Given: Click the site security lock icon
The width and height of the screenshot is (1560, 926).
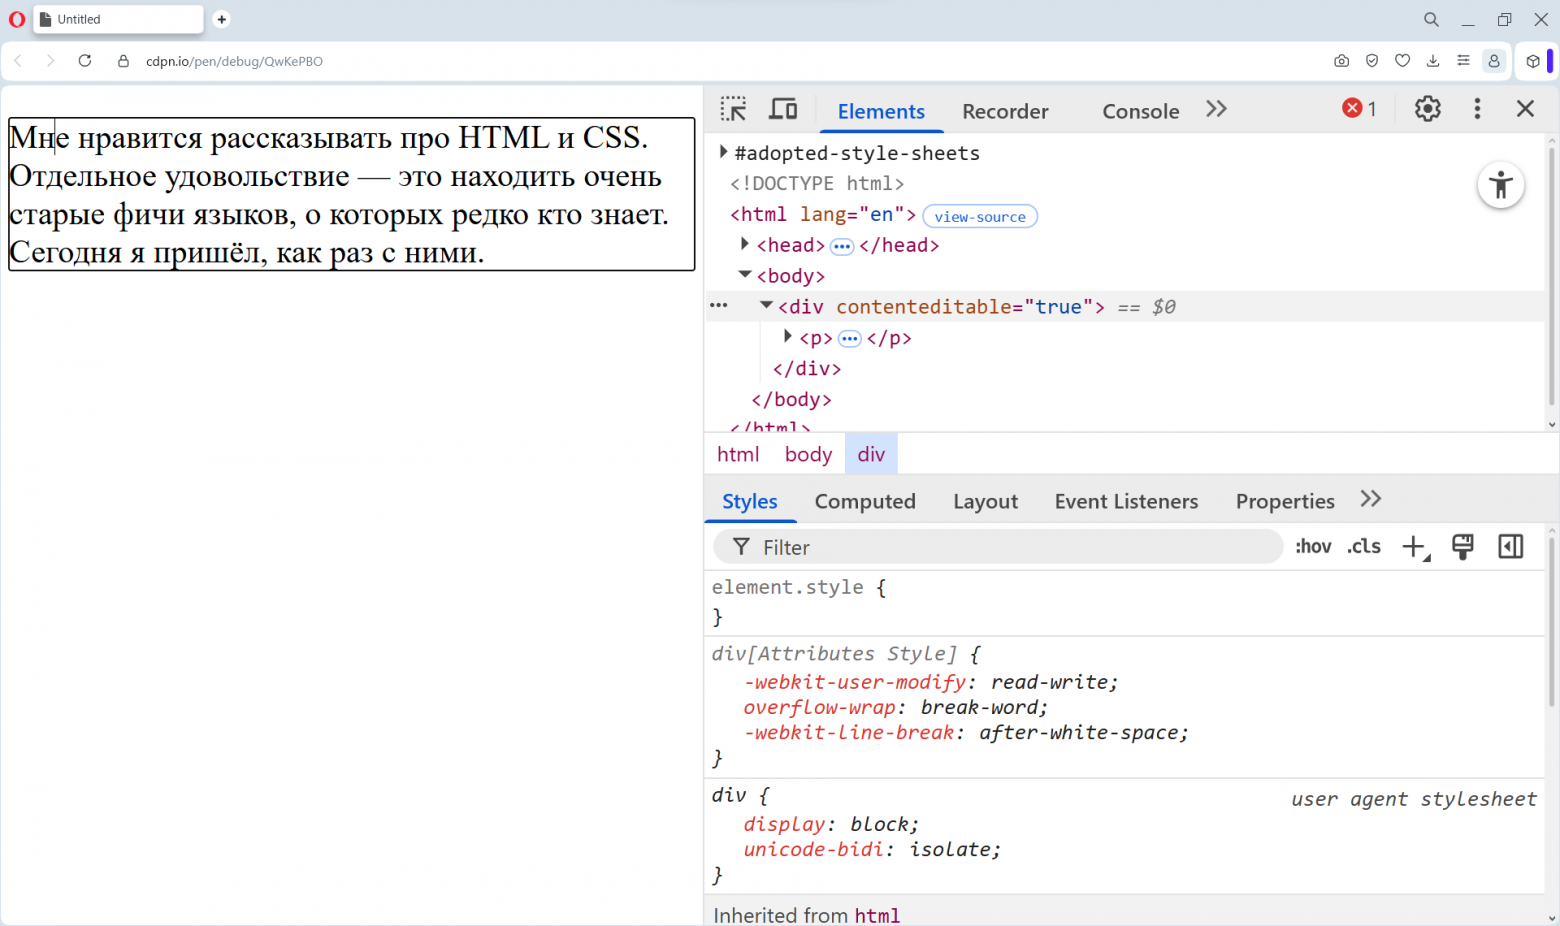Looking at the screenshot, I should pos(124,61).
